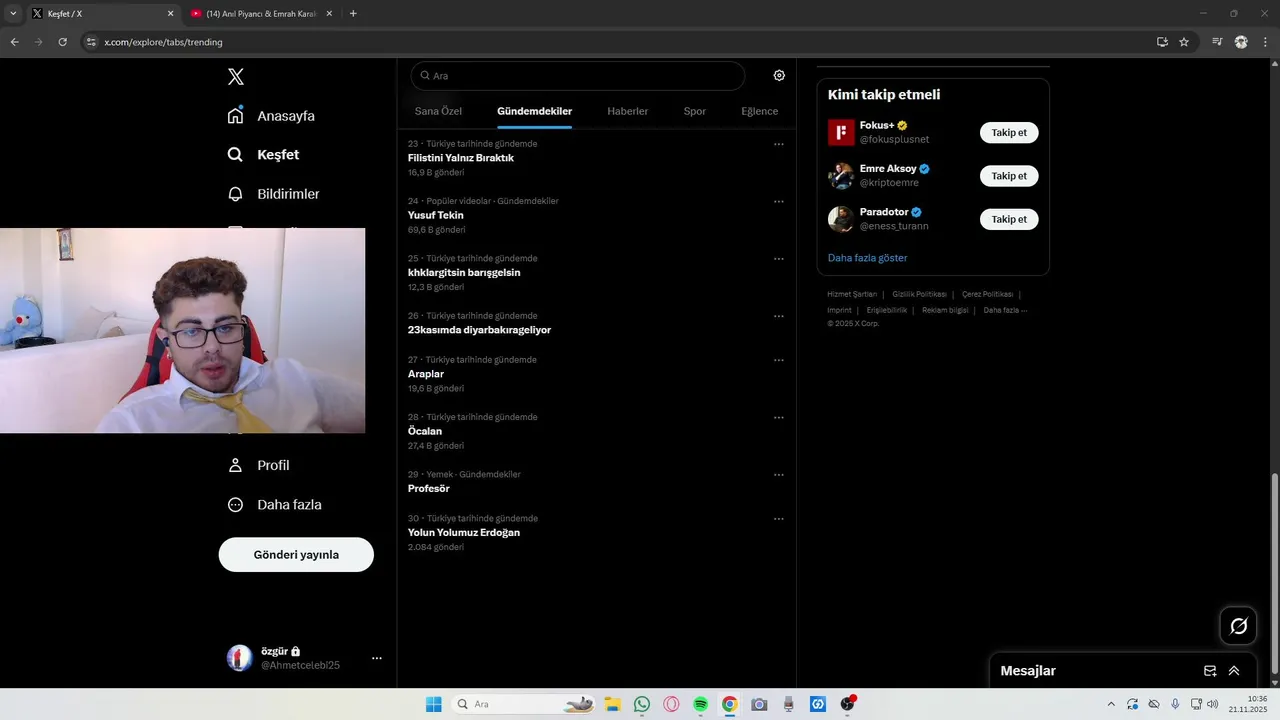This screenshot has height=720, width=1280.
Task: Open more options for Araplar trend
Action: pos(778,360)
